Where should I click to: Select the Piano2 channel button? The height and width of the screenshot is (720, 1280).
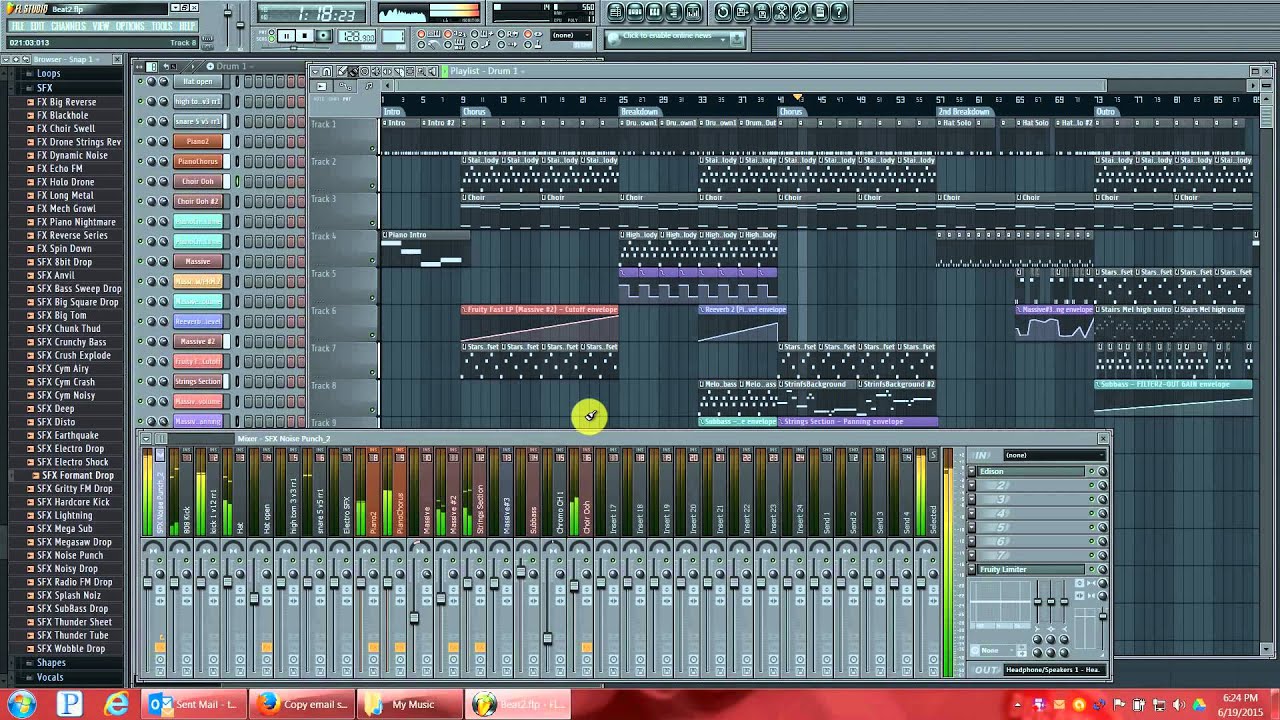[x=197, y=141]
